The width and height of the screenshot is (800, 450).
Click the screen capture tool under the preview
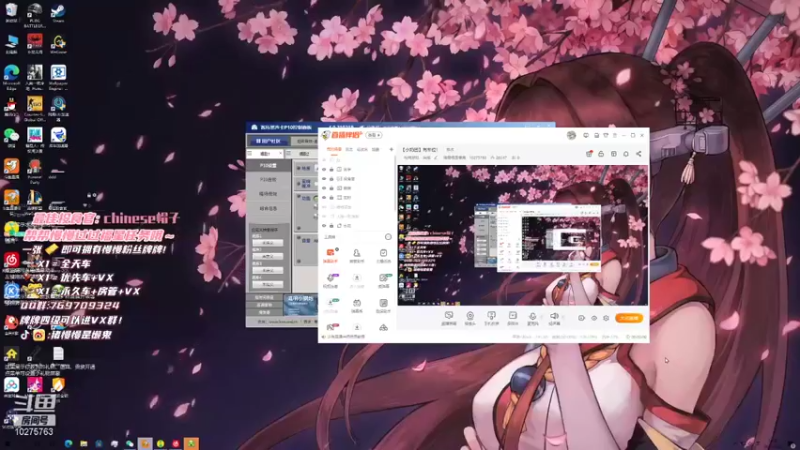coord(448,318)
